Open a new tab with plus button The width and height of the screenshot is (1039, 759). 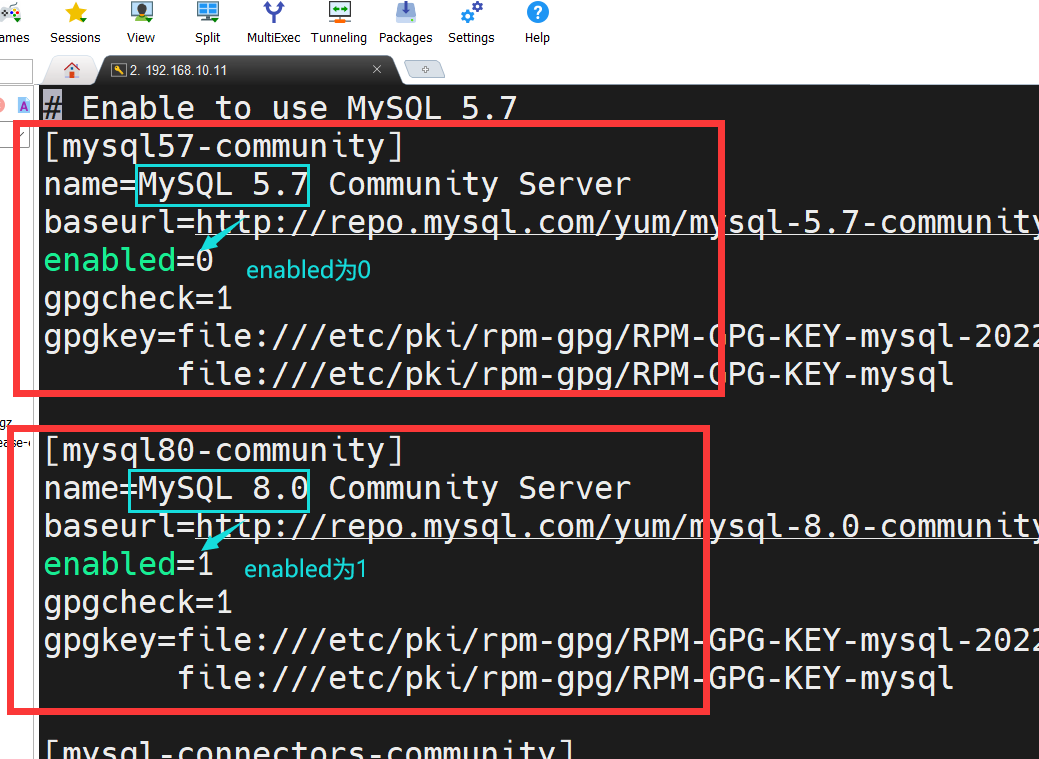pos(425,69)
